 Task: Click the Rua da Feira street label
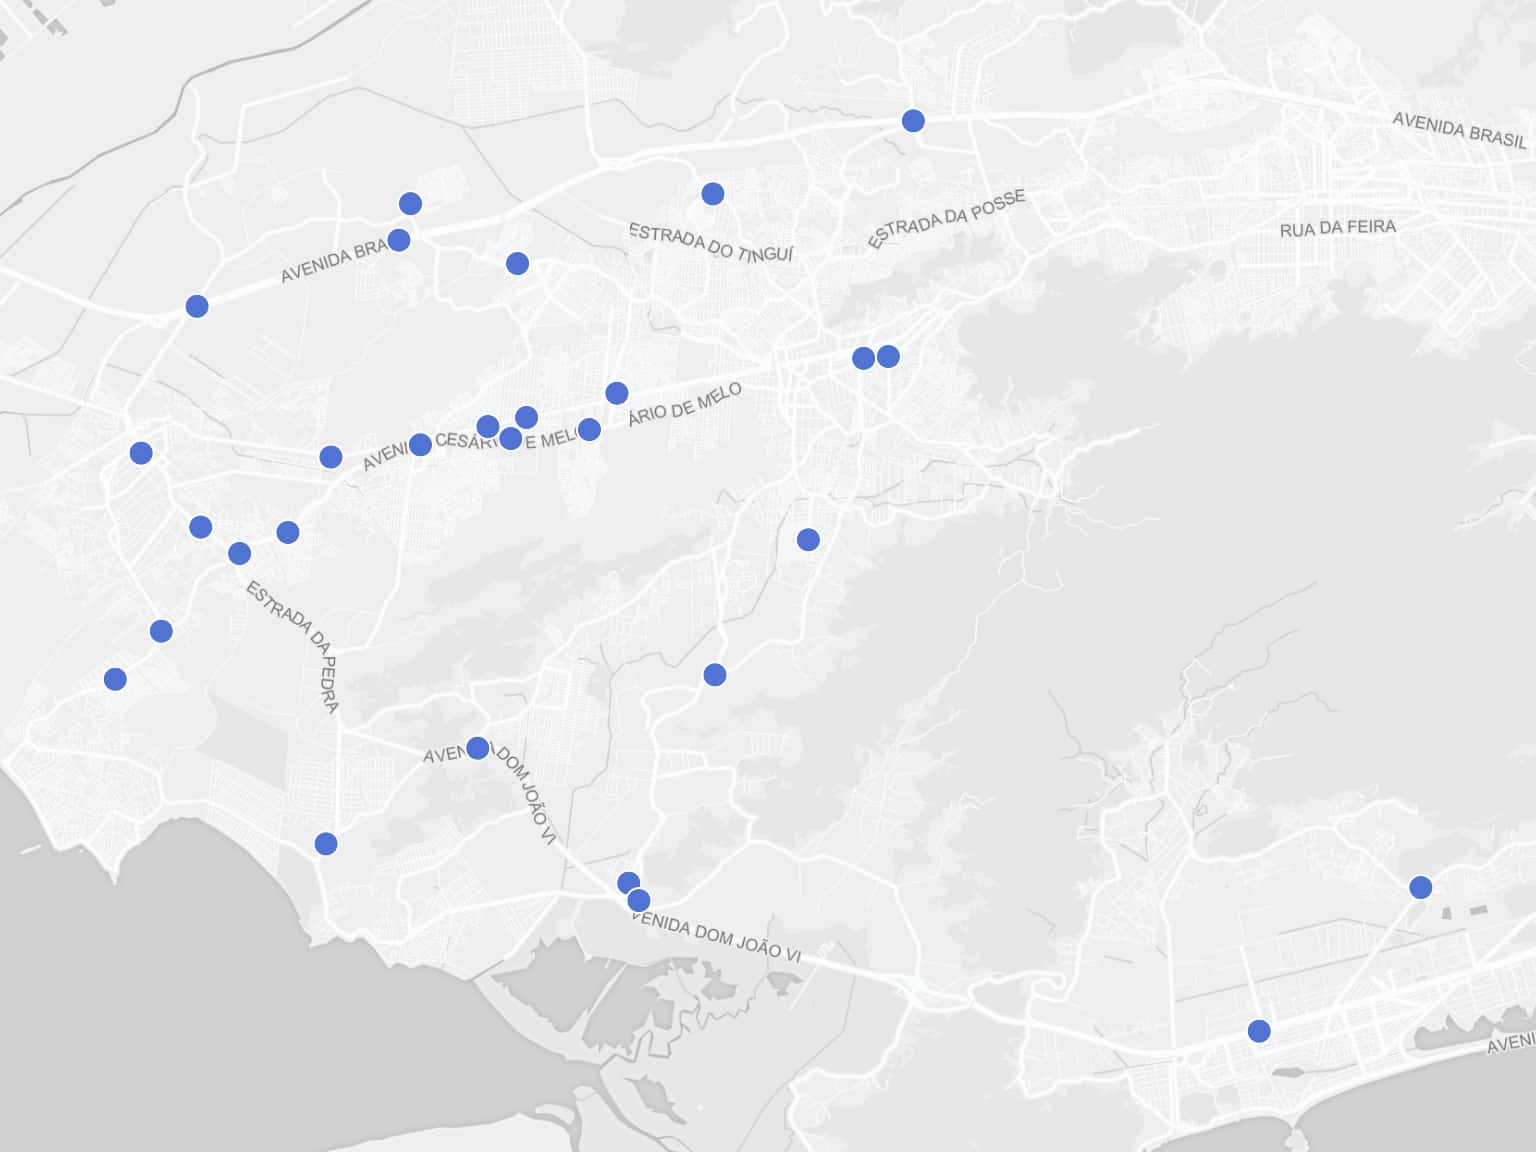click(x=1337, y=229)
